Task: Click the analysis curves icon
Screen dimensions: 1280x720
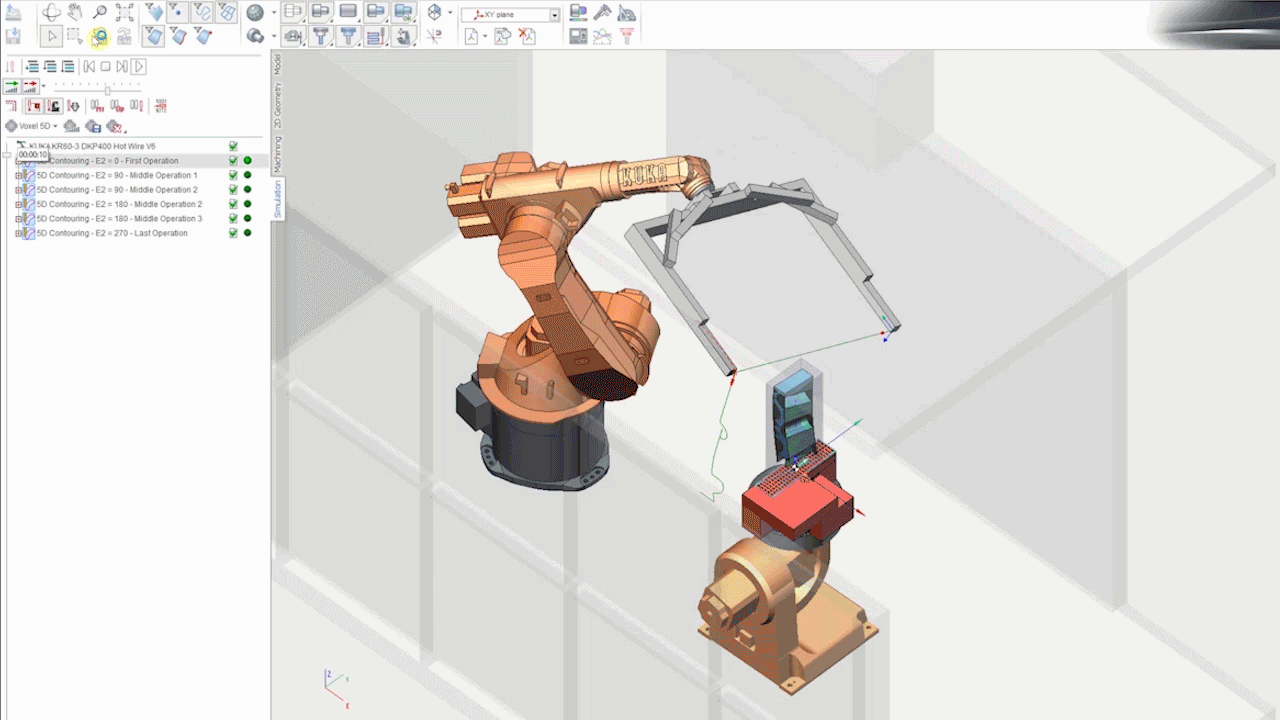Action: point(602,36)
